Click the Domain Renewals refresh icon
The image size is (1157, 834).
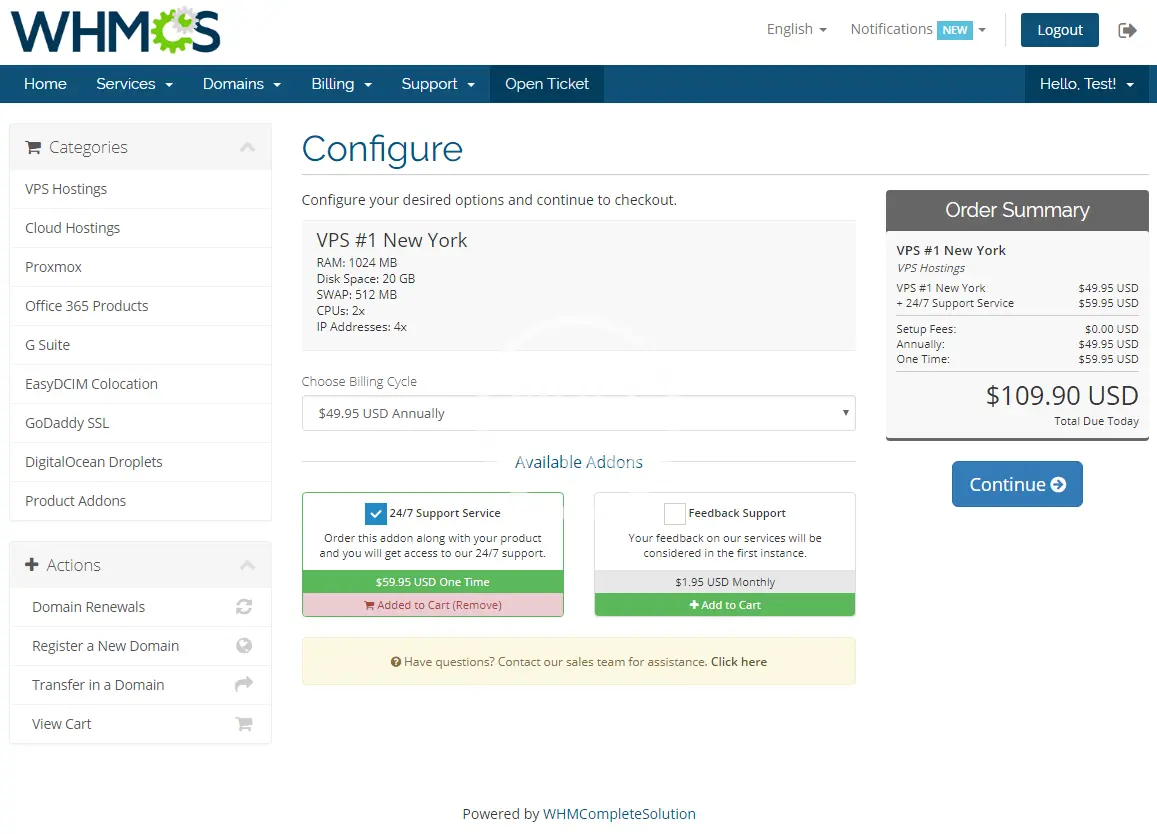tap(244, 607)
